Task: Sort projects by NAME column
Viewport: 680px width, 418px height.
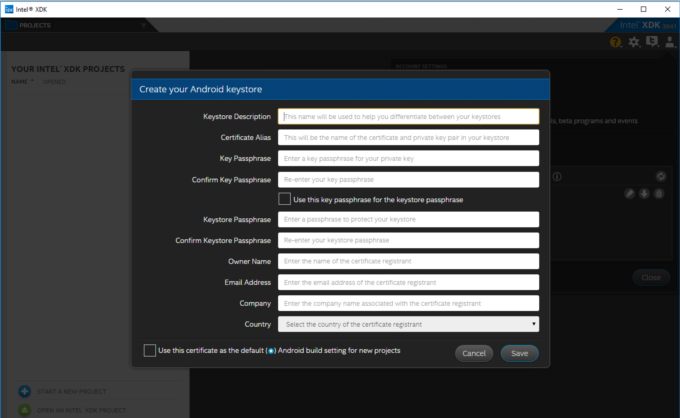Action: tap(20, 82)
